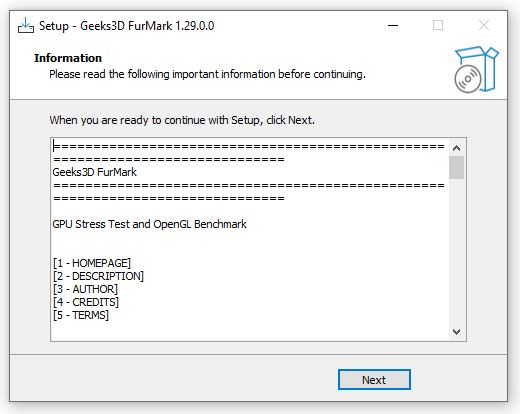This screenshot has width=520, height=414.
Task: Place cursor on the [4 - CREDITS] line
Action: pos(86,302)
